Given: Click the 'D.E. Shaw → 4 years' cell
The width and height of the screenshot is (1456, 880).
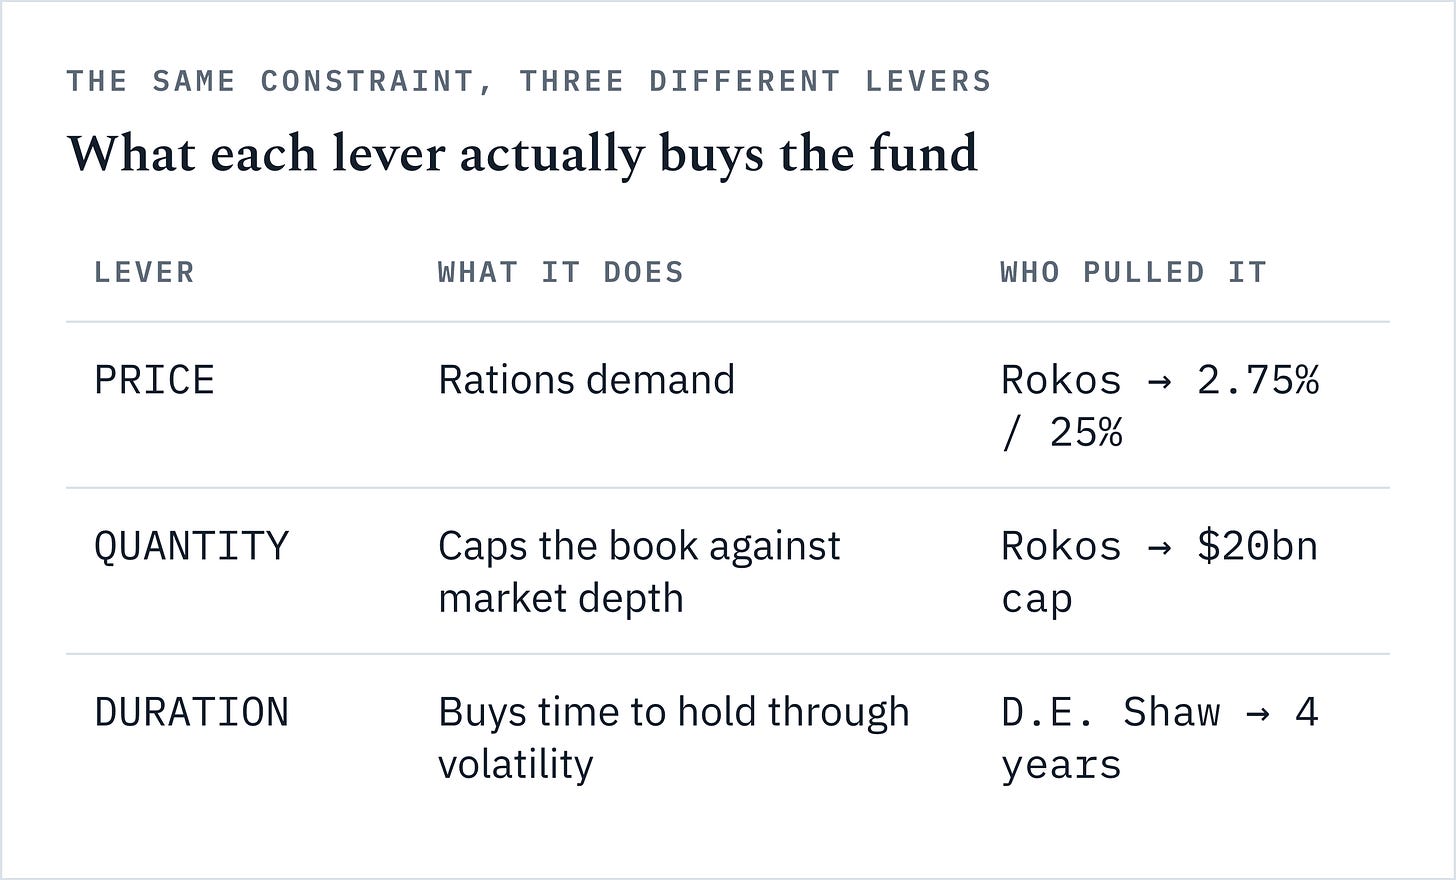Looking at the screenshot, I should (x=1160, y=738).
